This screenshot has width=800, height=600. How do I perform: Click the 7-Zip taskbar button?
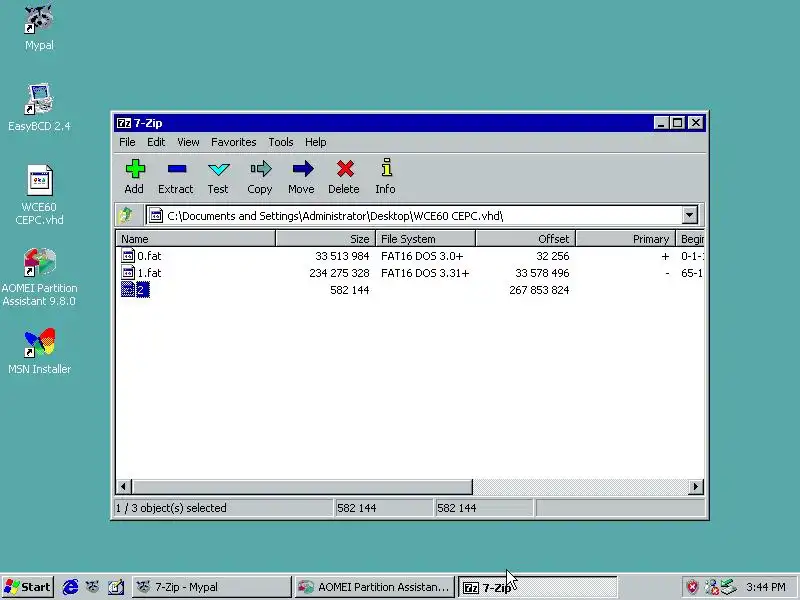[537, 587]
